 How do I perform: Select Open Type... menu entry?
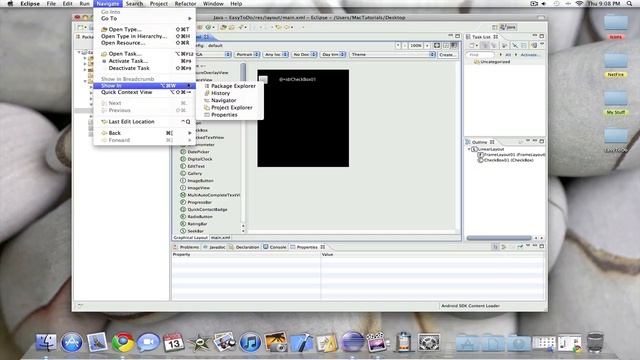click(x=145, y=29)
